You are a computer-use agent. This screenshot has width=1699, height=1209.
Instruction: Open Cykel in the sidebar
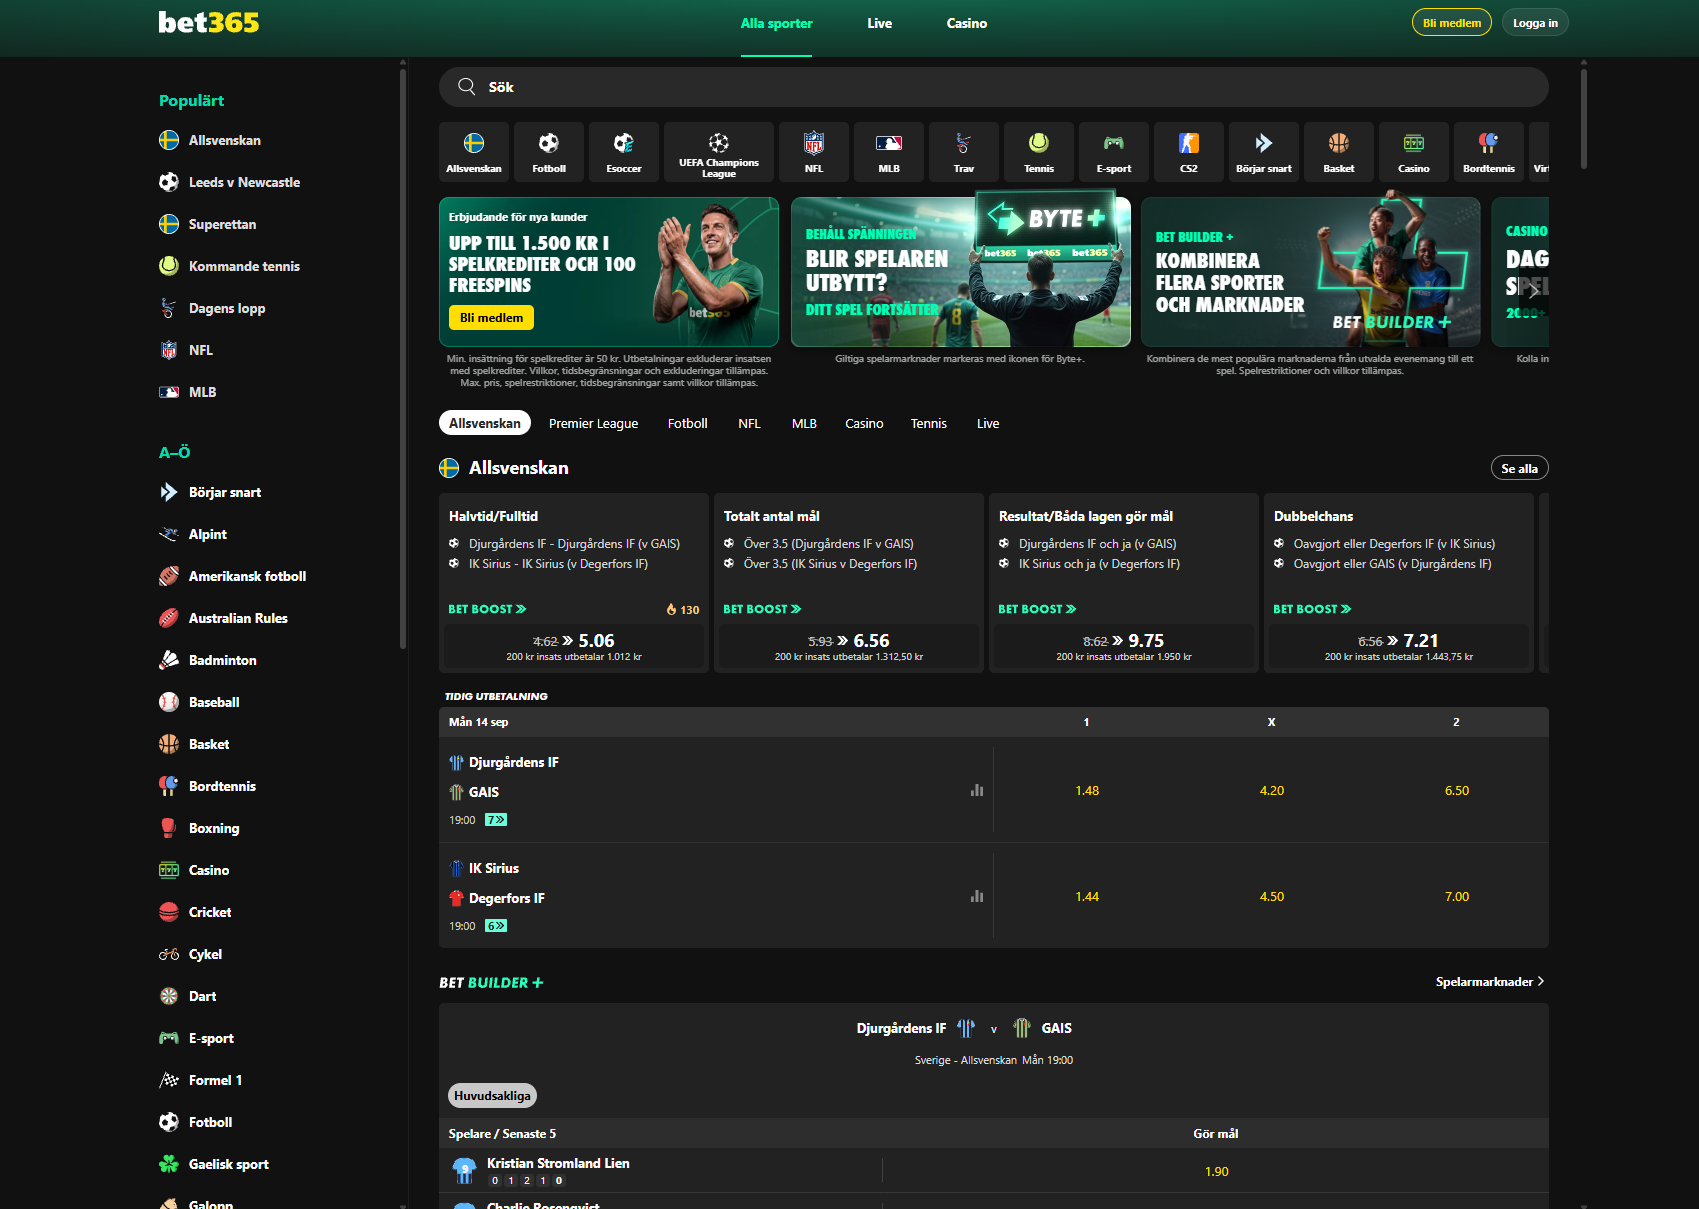[205, 954]
